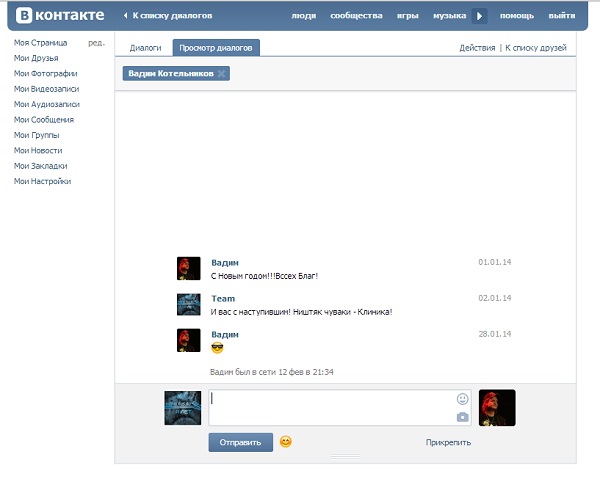Open emoji picker in message field
This screenshot has width=600, height=479.
462,399
